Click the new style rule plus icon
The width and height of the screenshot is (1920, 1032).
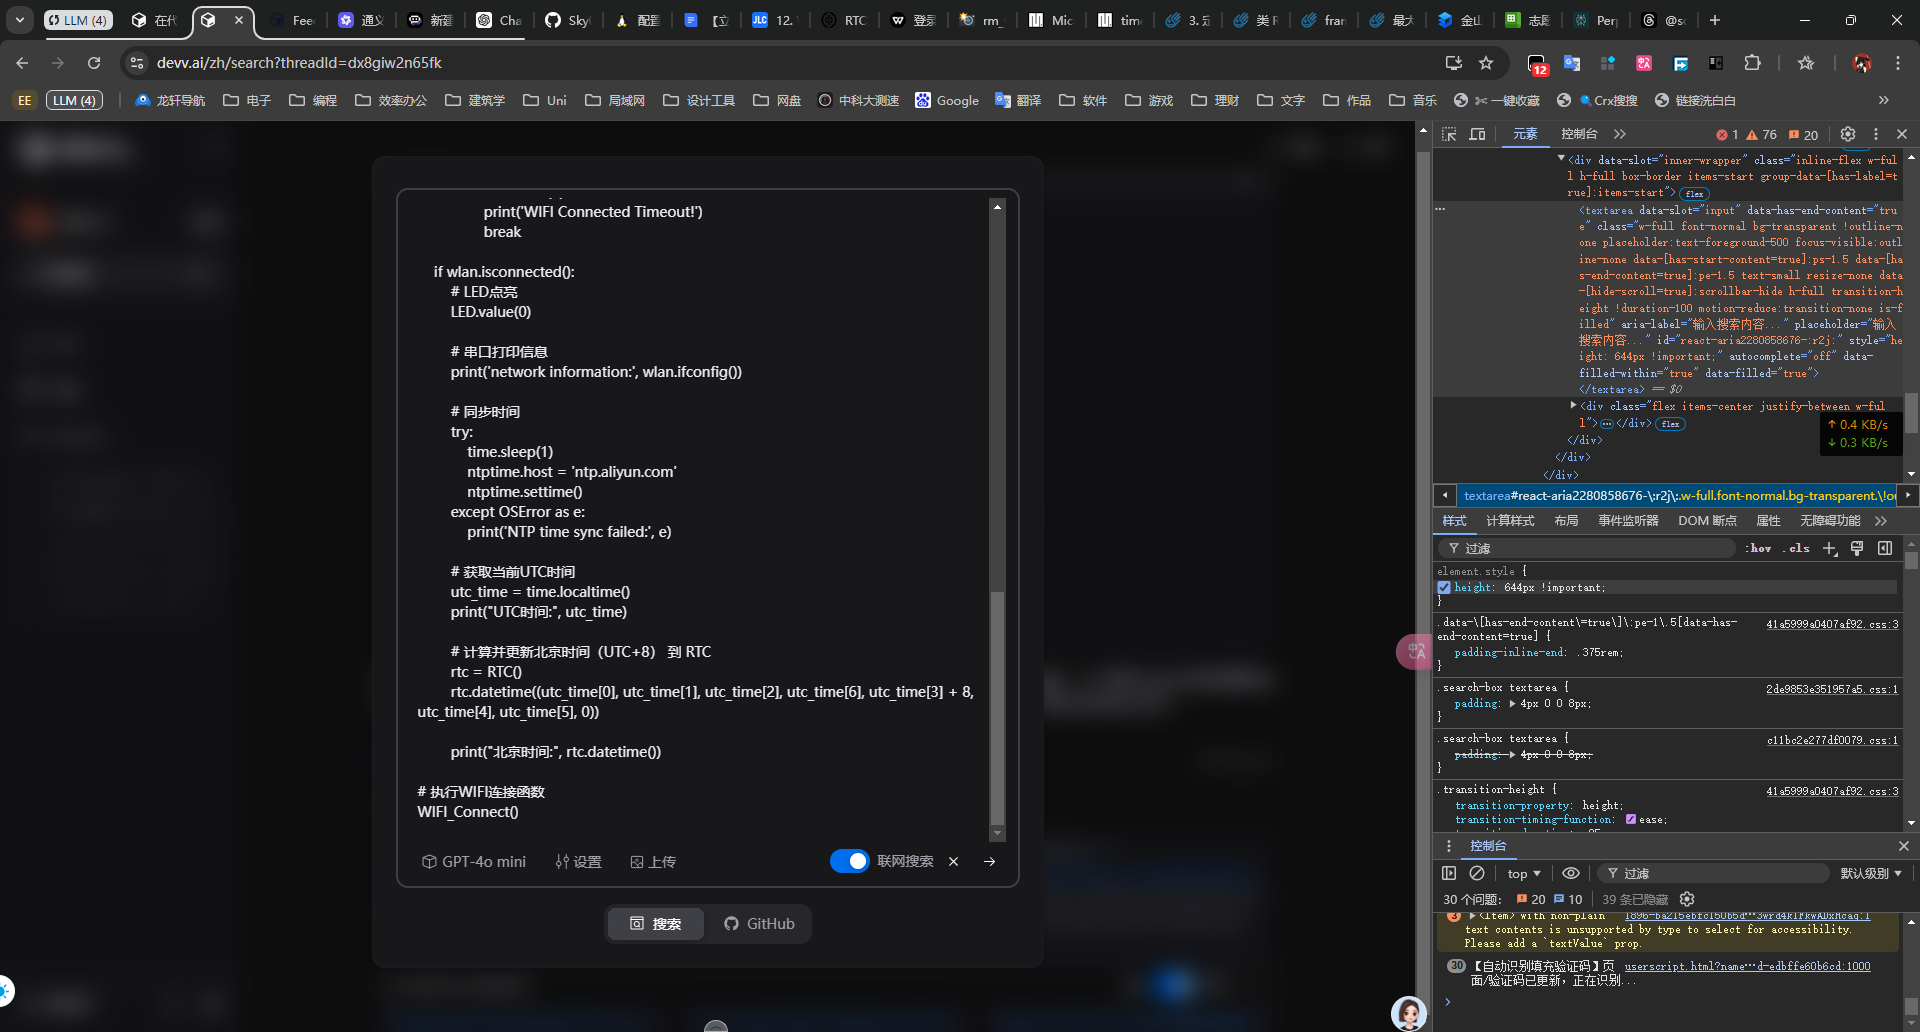[1830, 548]
